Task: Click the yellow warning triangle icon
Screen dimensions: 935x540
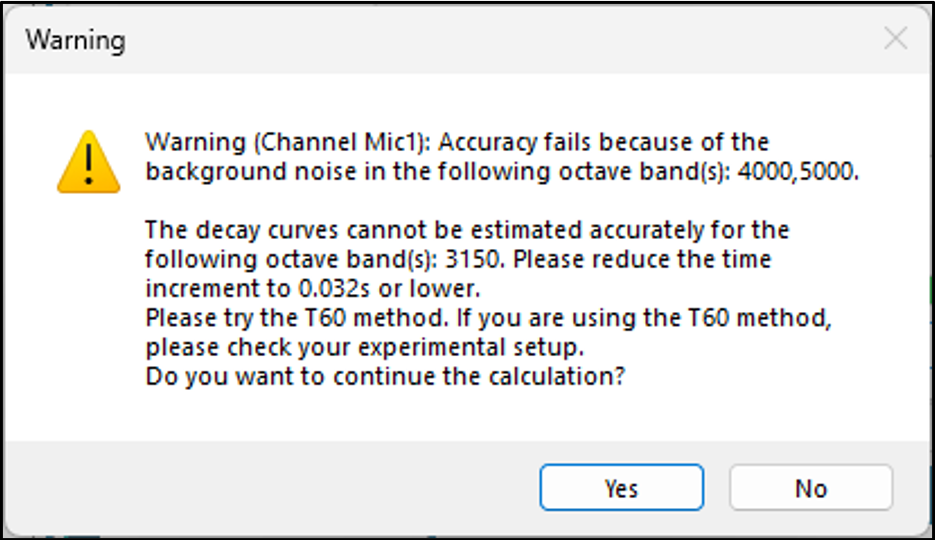Action: (x=90, y=161)
